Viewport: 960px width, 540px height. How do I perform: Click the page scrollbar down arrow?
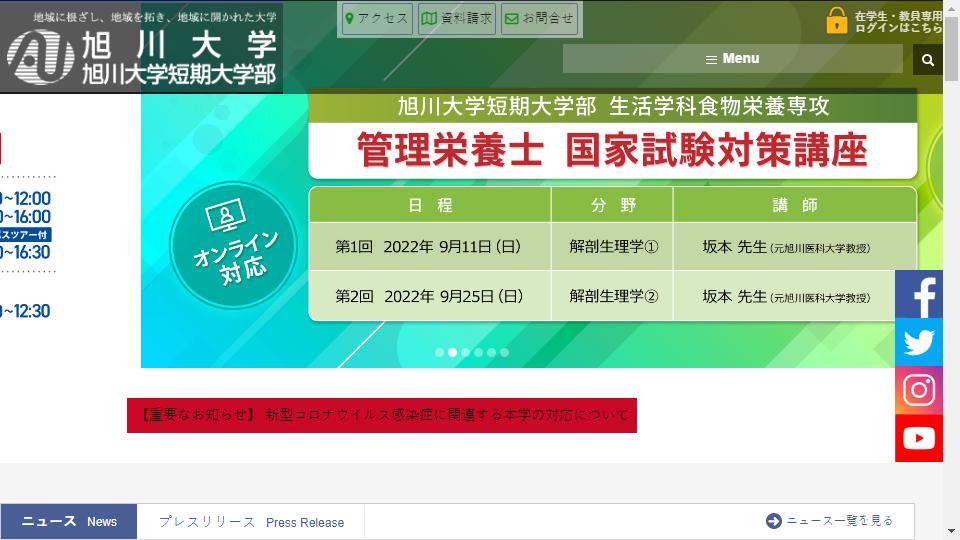click(951, 531)
